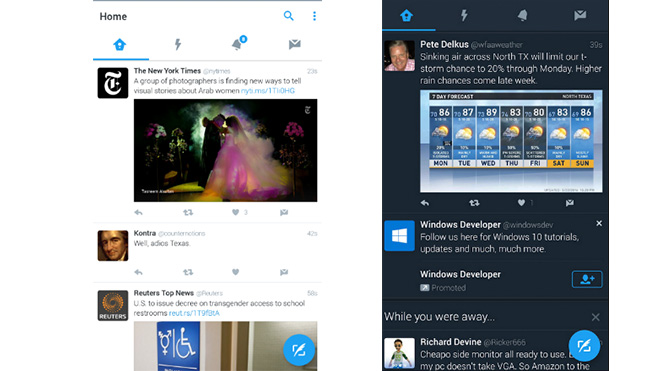Select the Home tab in the dark theme app
The width and height of the screenshot is (660, 371).
coord(406,16)
